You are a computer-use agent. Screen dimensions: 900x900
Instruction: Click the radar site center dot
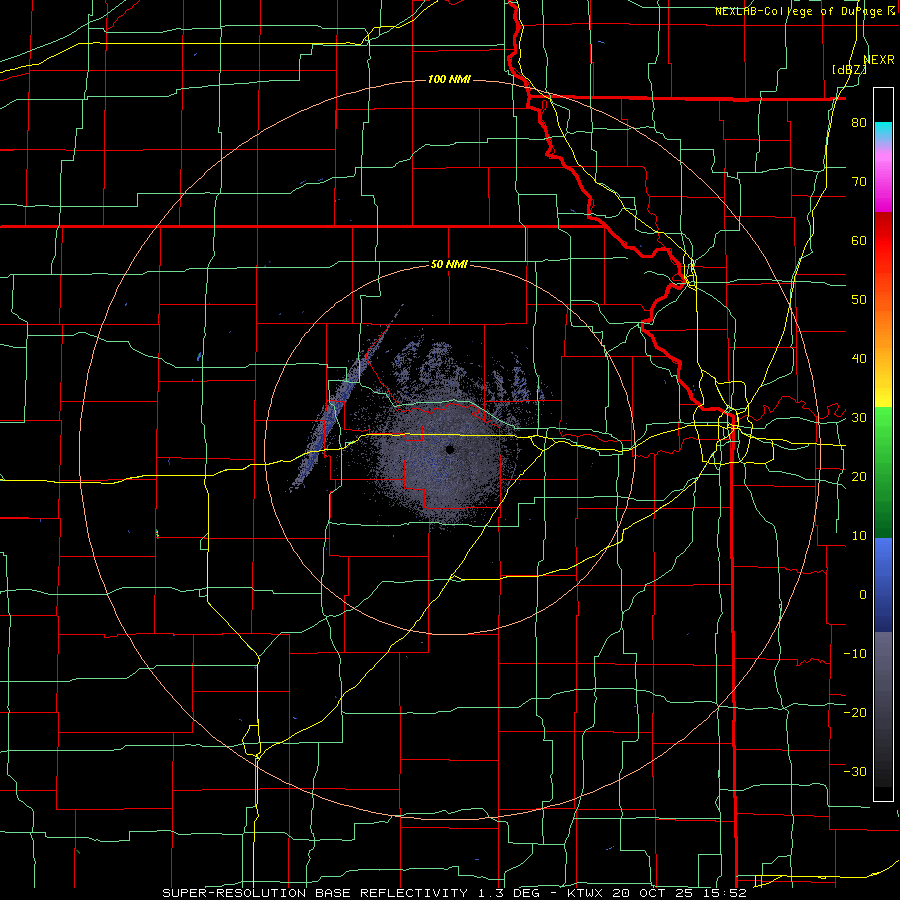(x=450, y=449)
